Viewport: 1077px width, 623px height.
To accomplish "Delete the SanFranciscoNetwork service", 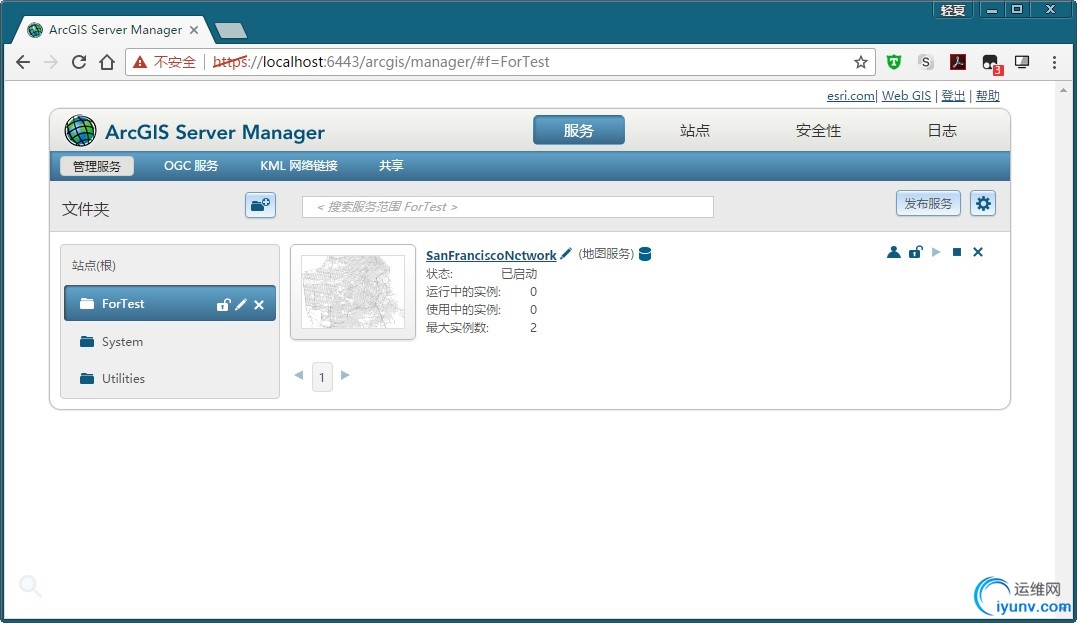I will click(978, 252).
